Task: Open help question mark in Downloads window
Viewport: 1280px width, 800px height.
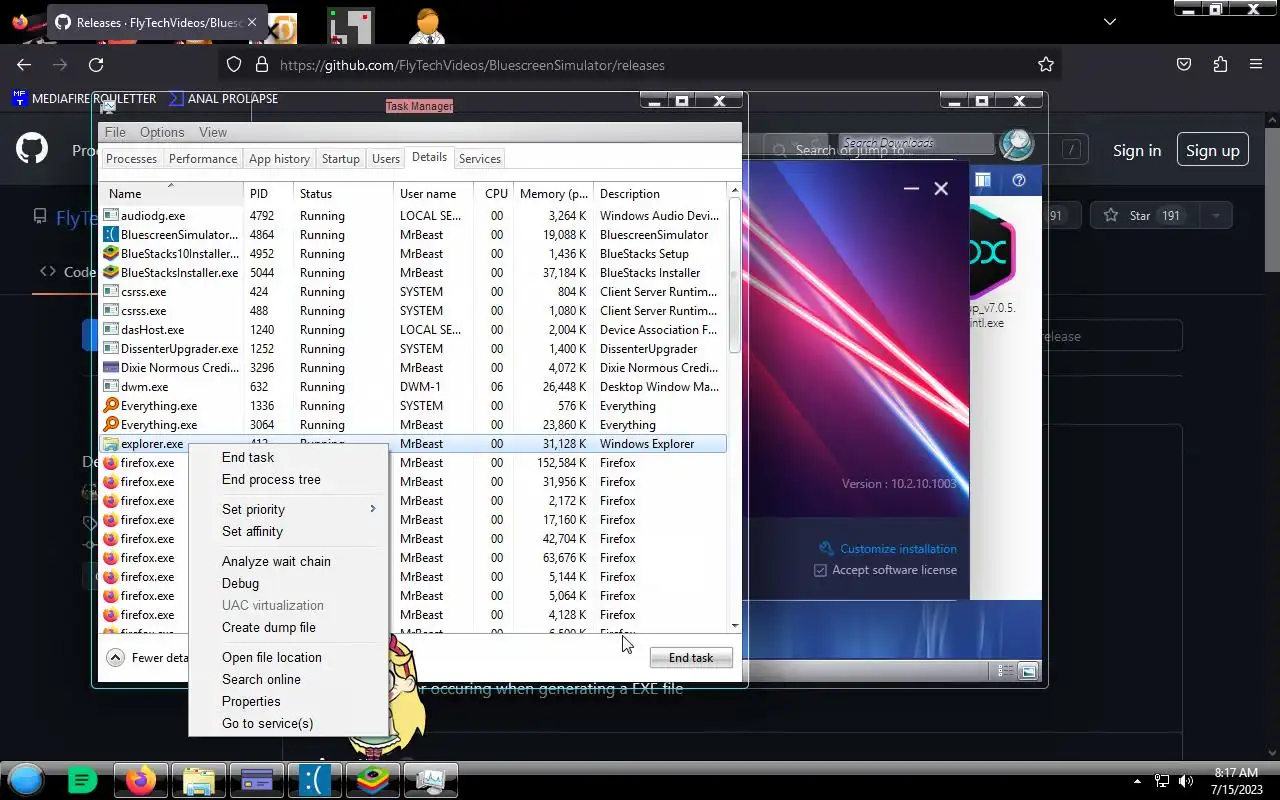Action: [1019, 180]
